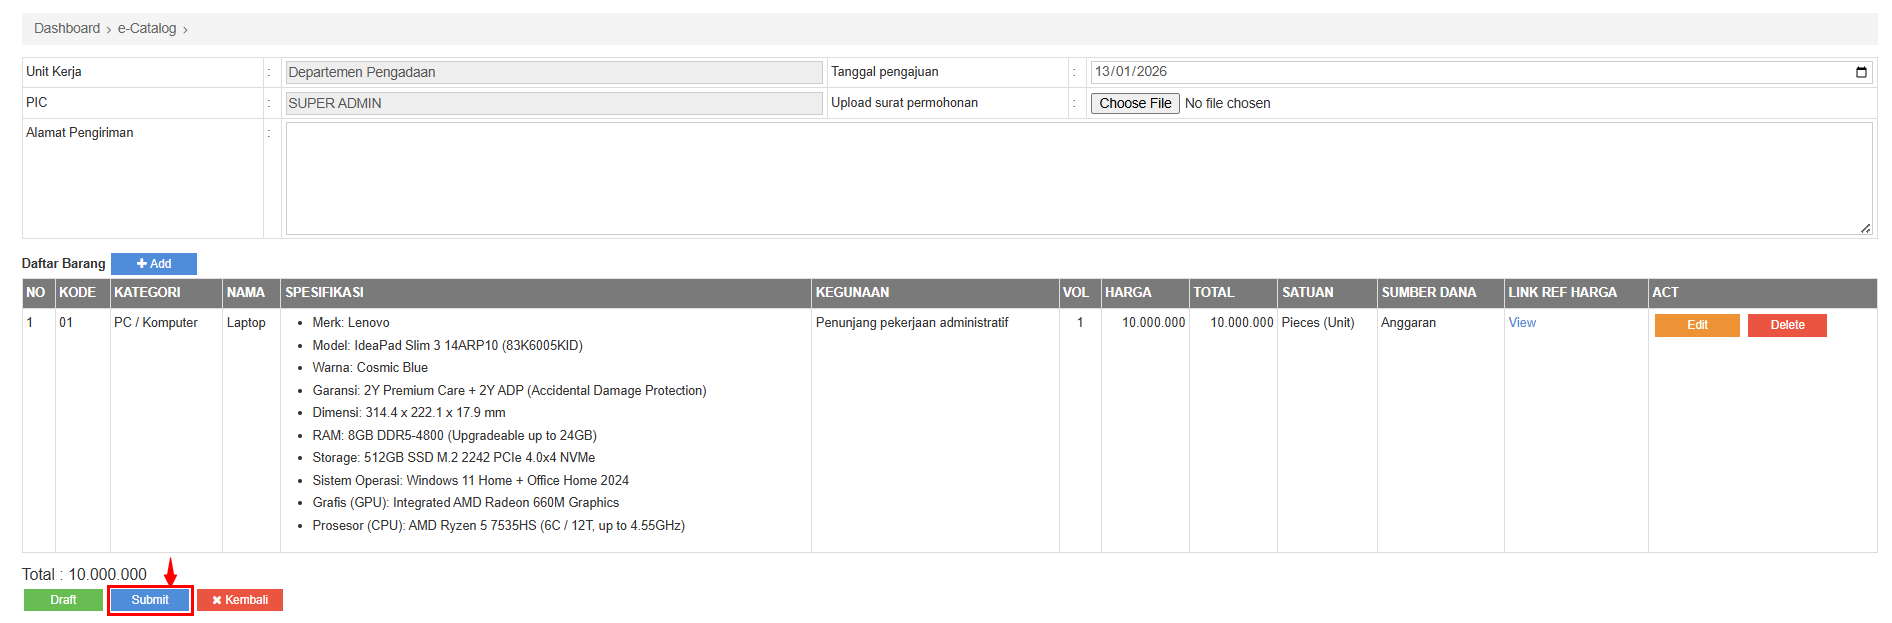Screen dimensions: 1892x623
Task: Click the Kembali back button
Action: [x=240, y=600]
